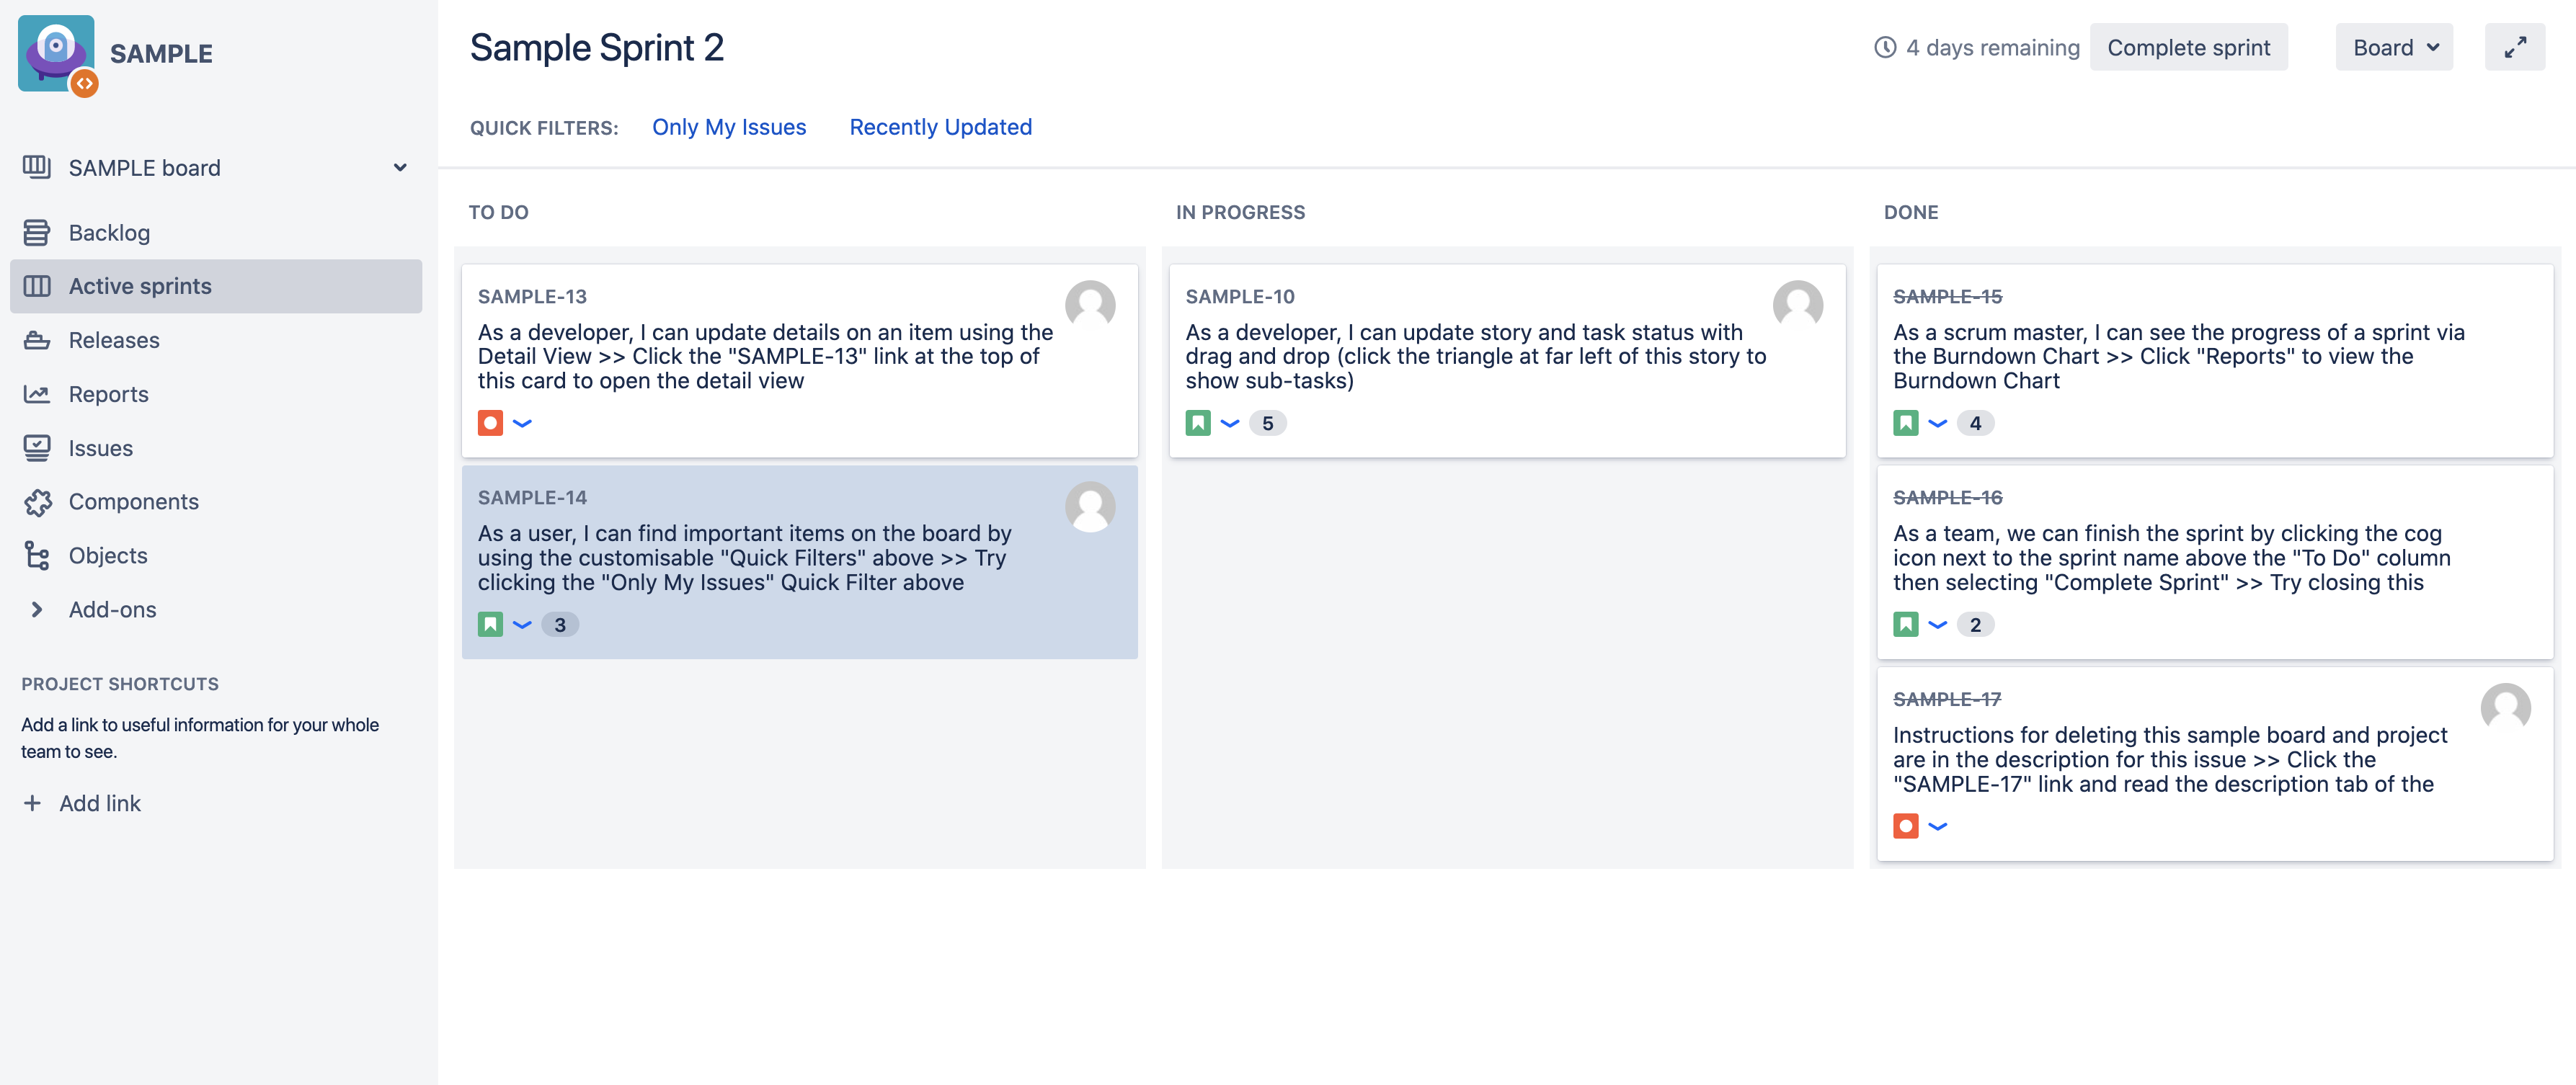Open the Board dropdown menu

(x=2393, y=47)
